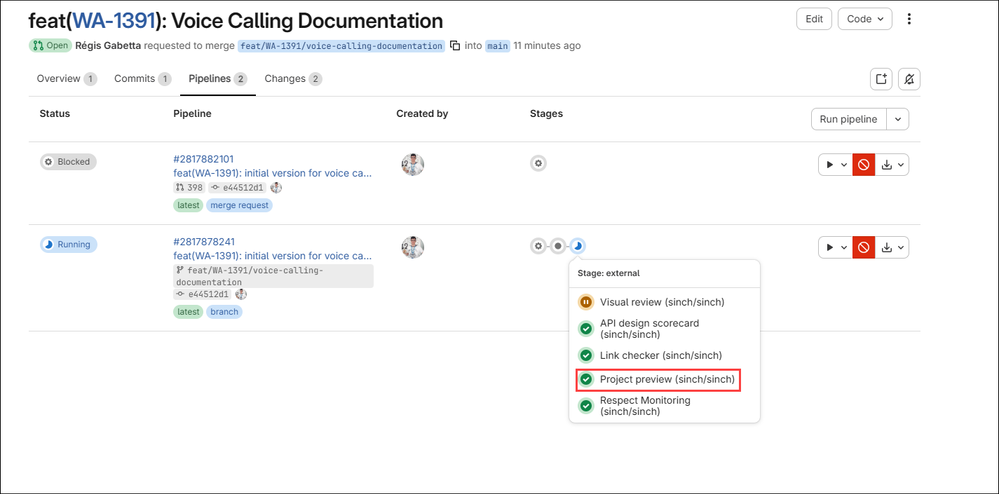Open pipeline link #2817878241
The image size is (999, 494).
(x=204, y=242)
